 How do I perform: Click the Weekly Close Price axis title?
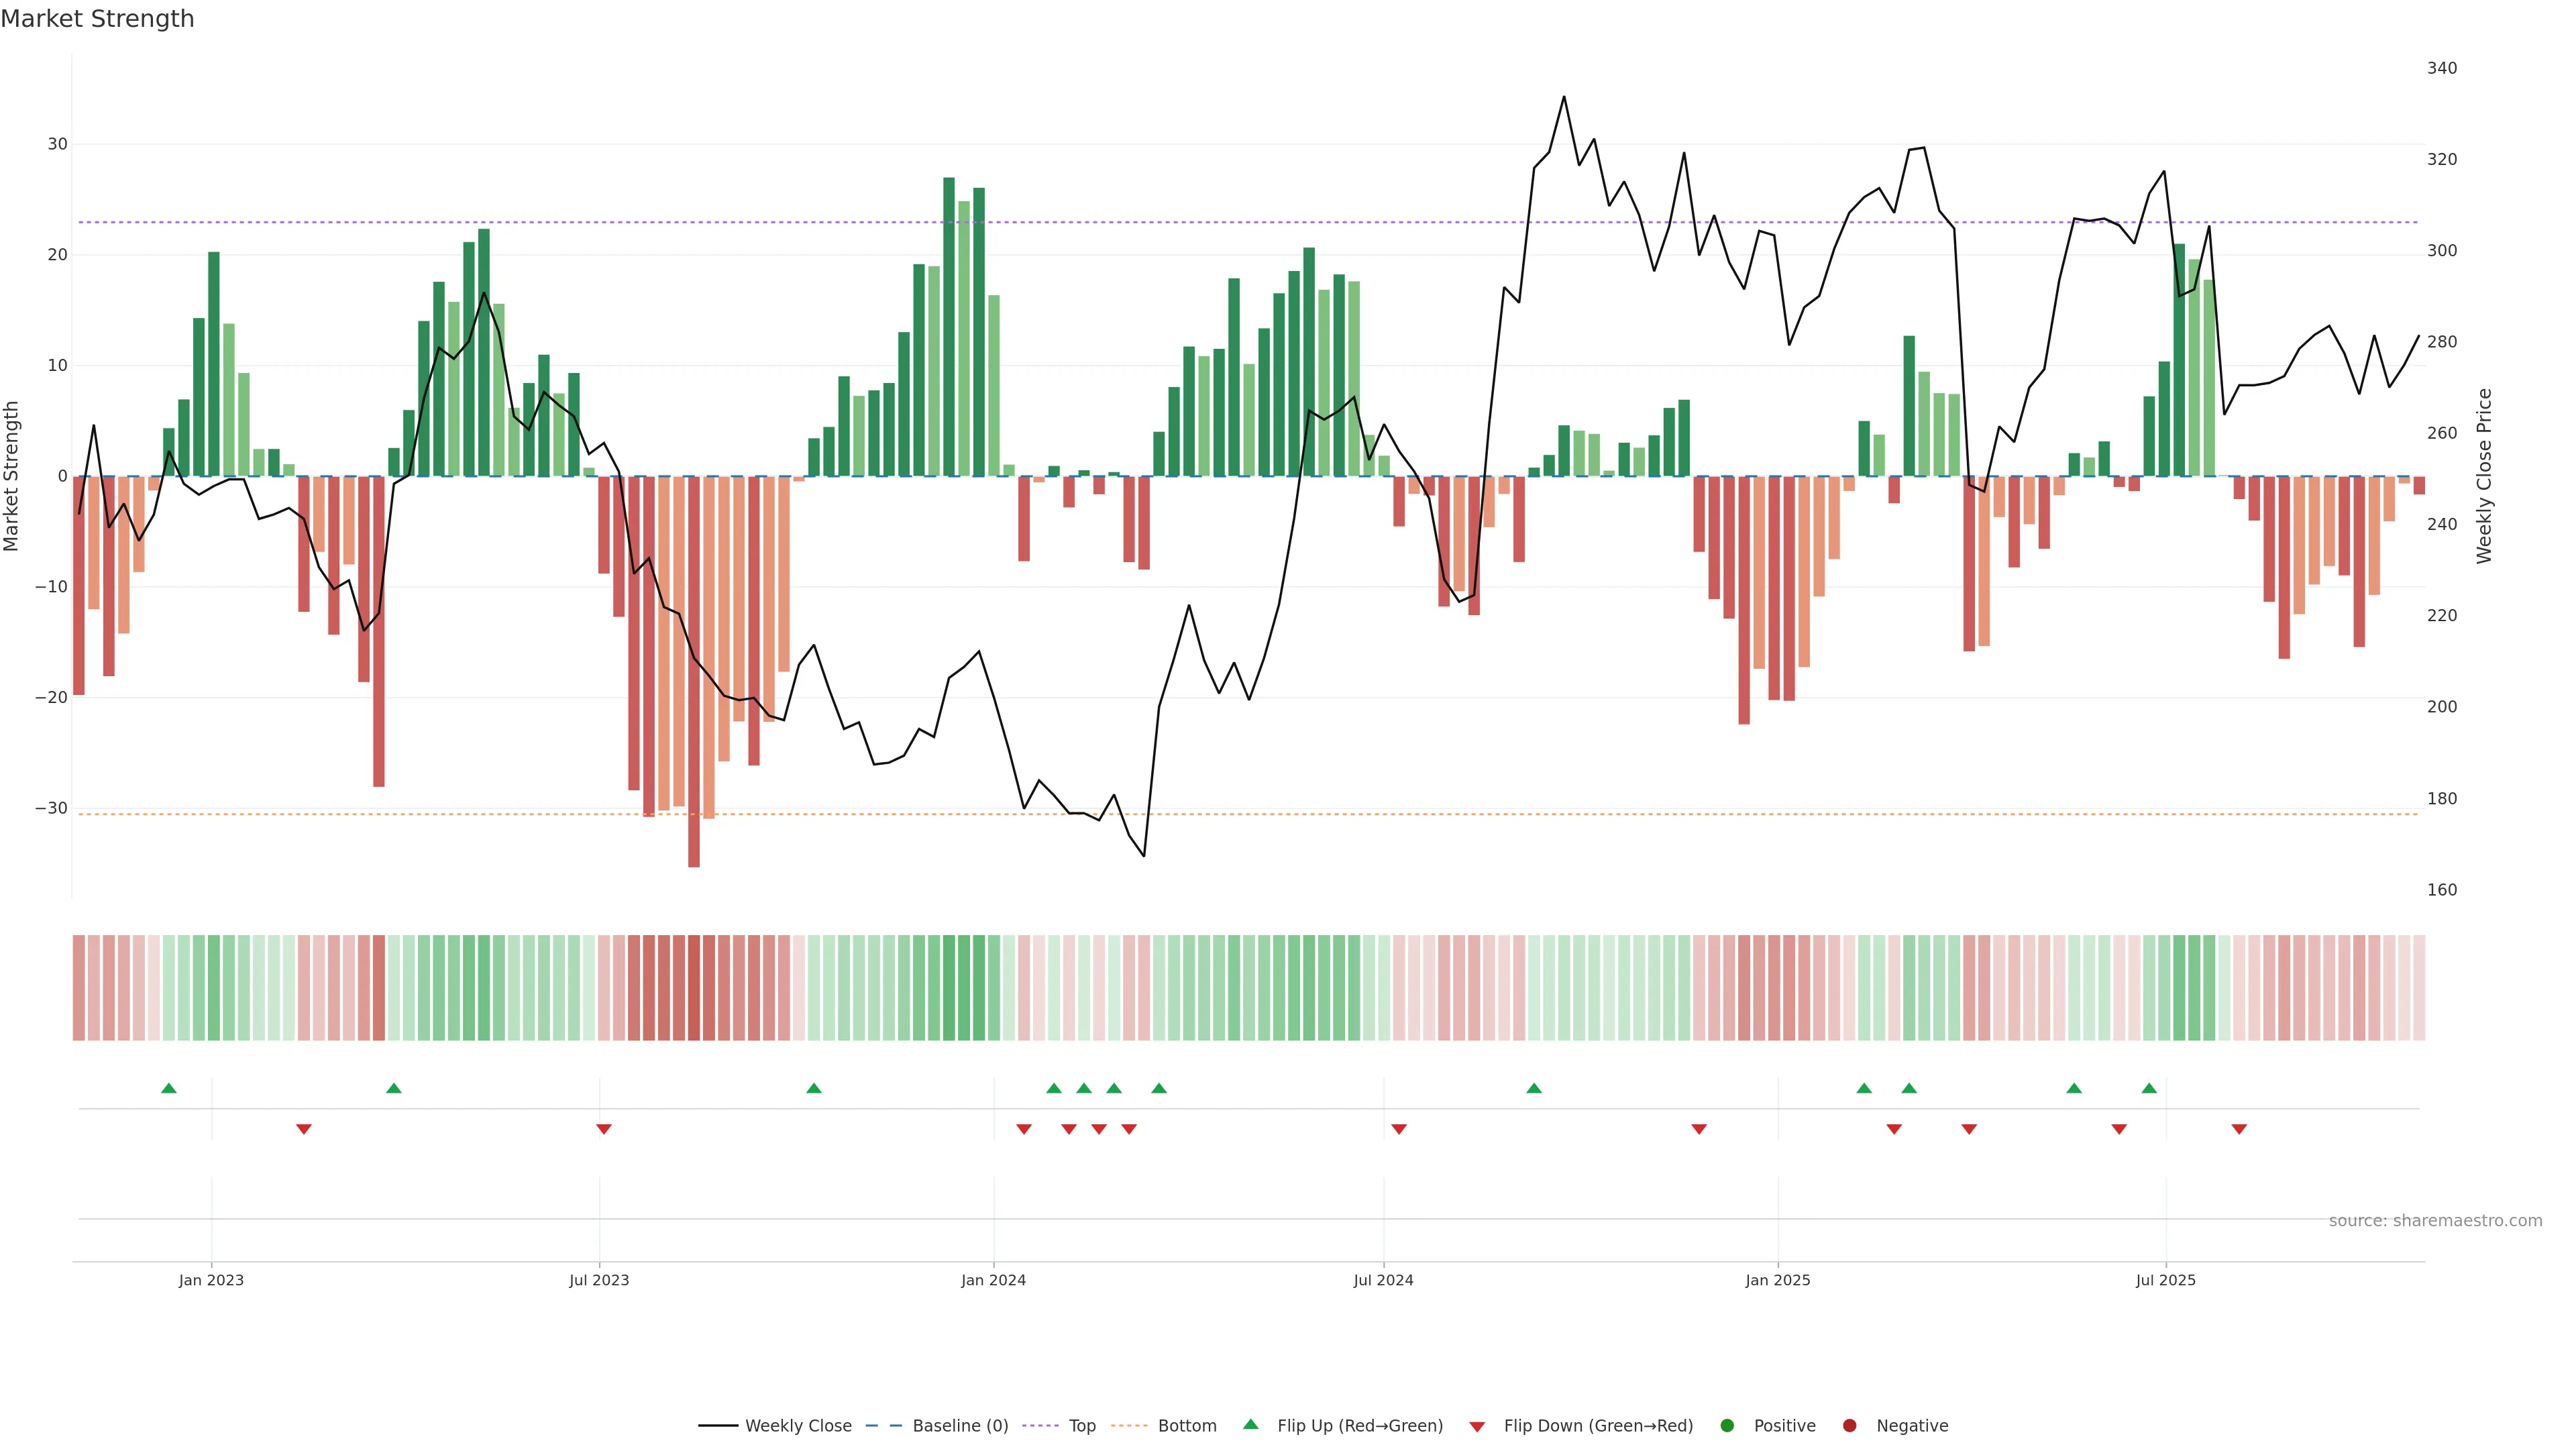(x=2484, y=476)
